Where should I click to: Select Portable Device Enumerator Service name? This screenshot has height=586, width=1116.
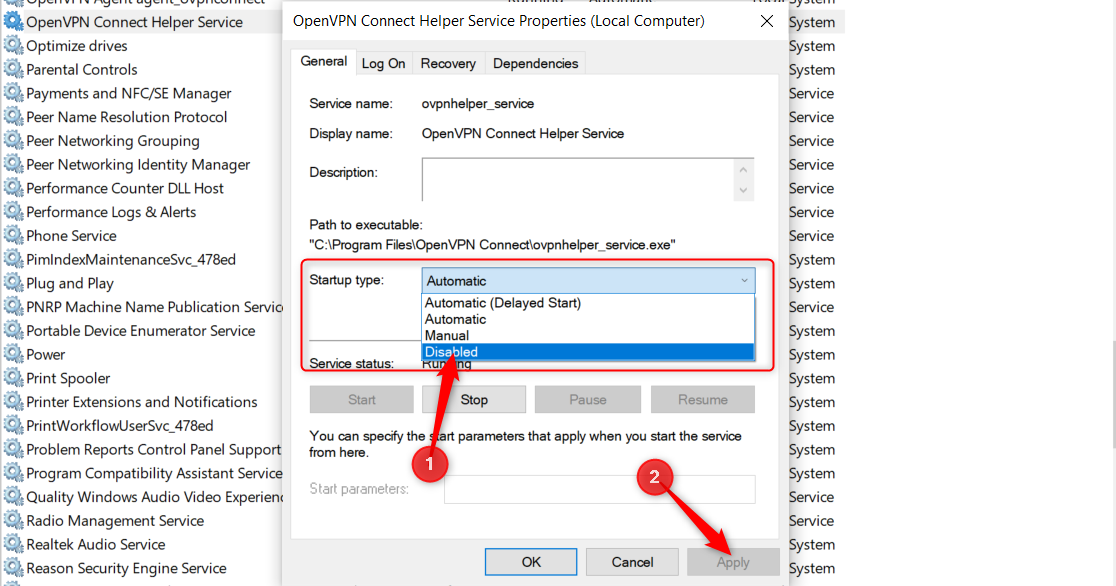141,330
